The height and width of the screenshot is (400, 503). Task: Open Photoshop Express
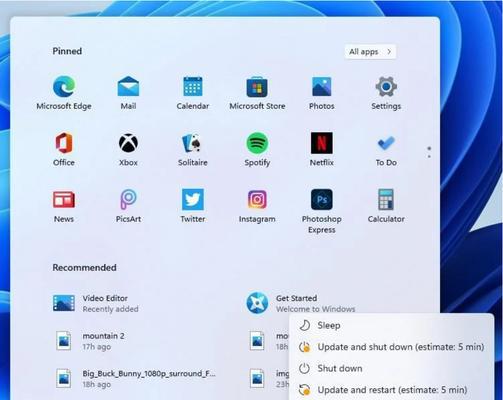321,211
